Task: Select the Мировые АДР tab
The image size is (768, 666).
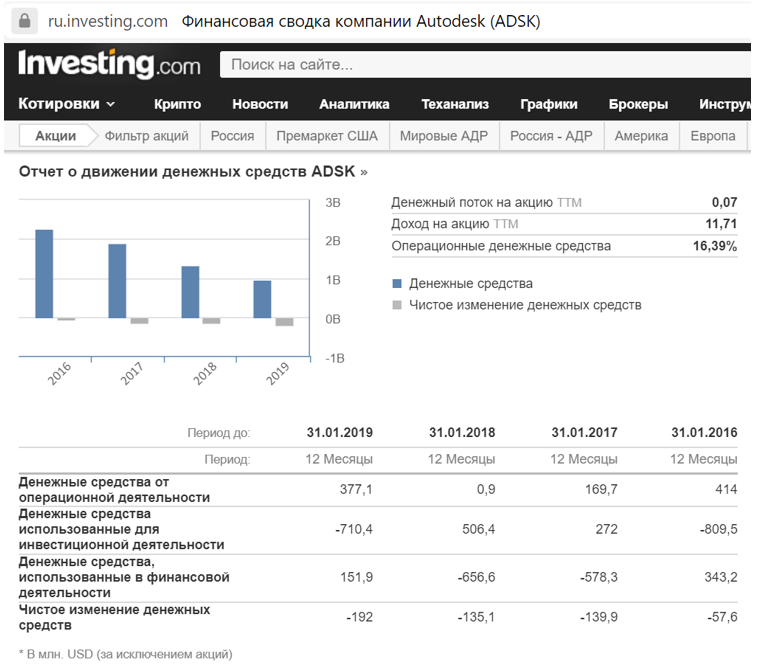Action: (443, 136)
